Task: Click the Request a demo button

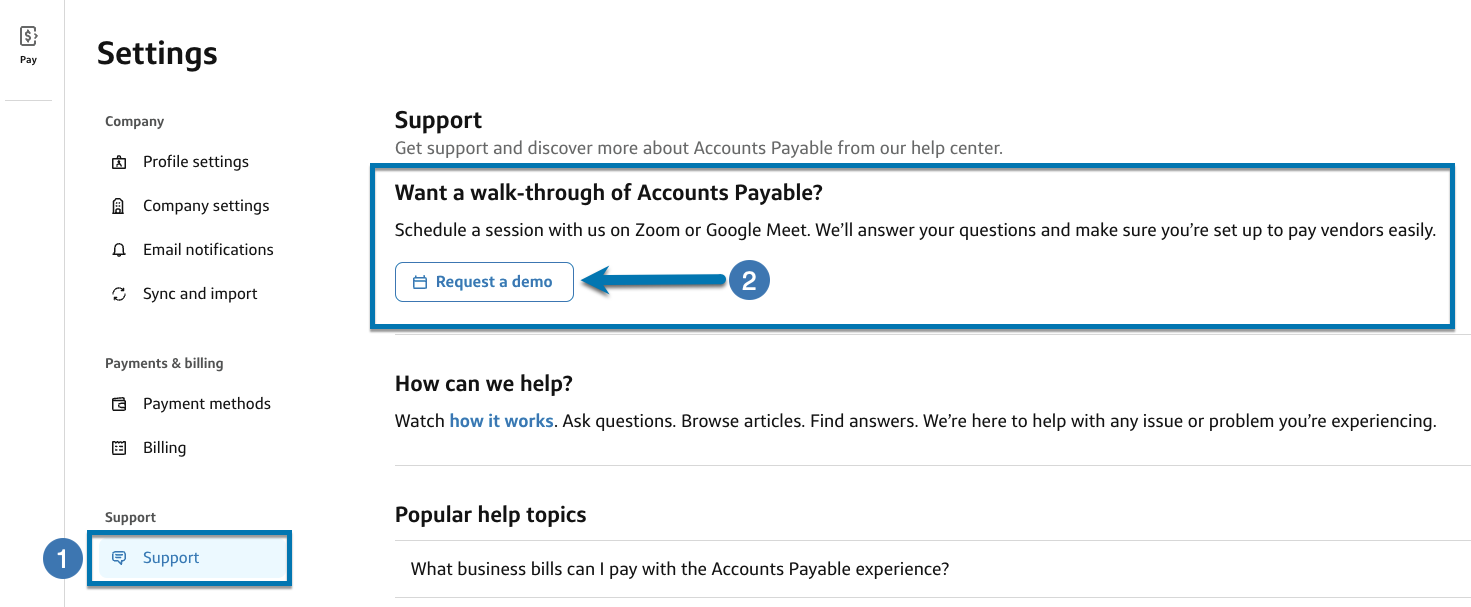Action: click(484, 282)
